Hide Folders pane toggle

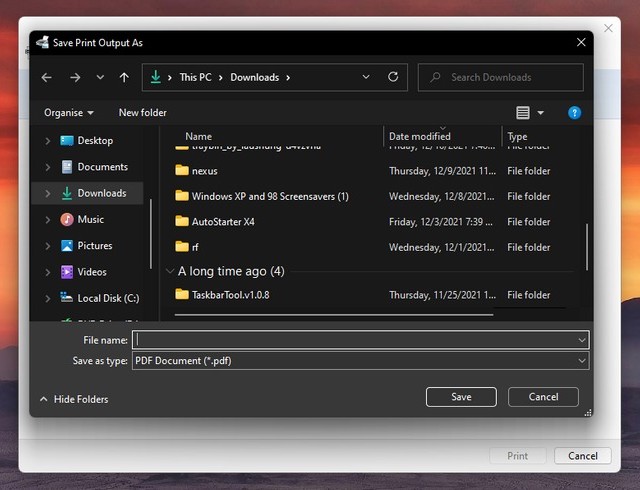(x=74, y=399)
